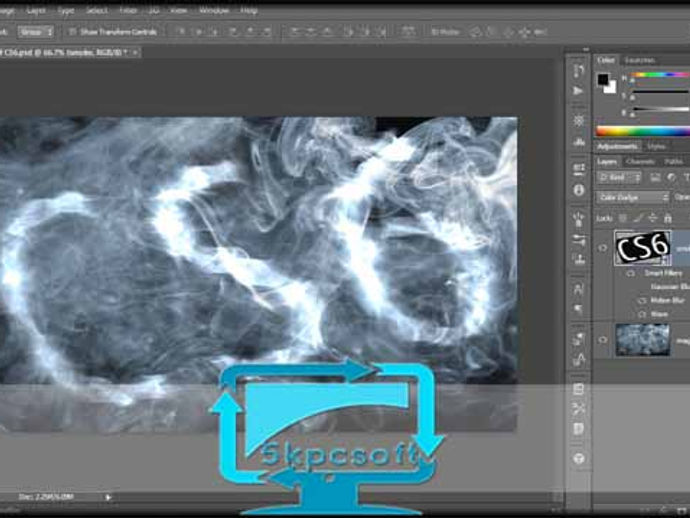Toggle Lock transparent pixels

pos(623,218)
